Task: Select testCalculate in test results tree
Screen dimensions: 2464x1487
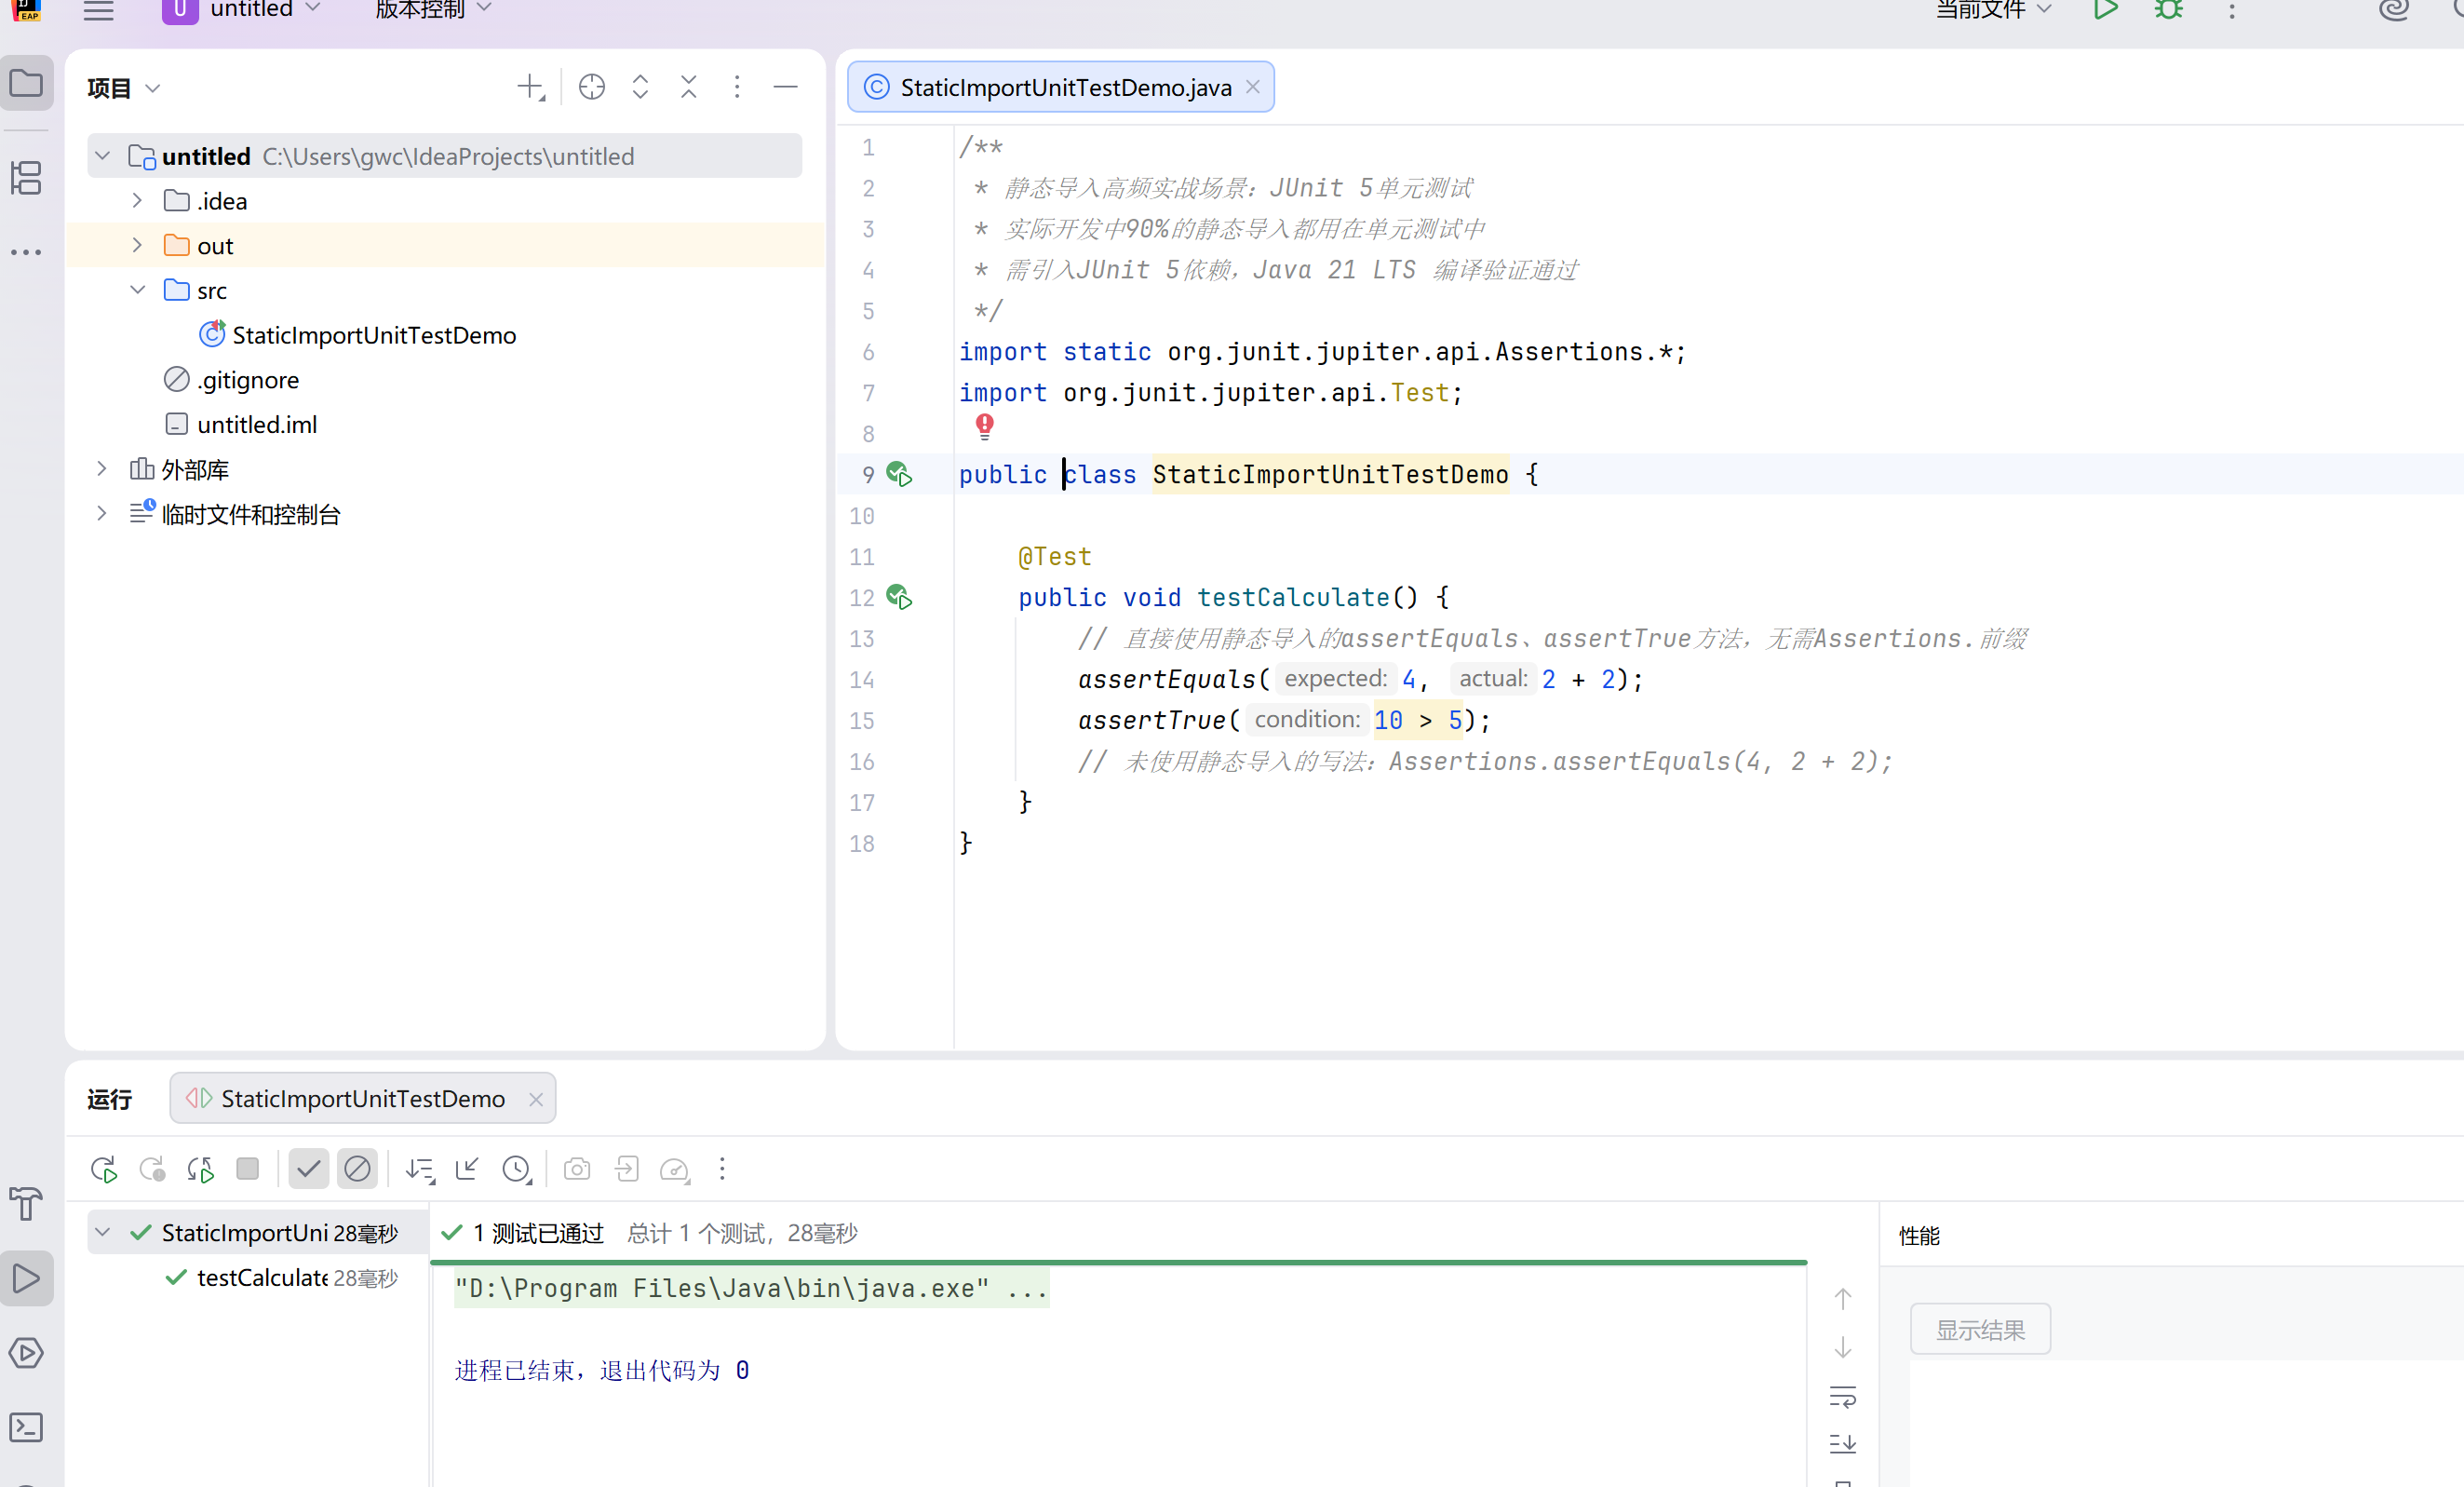Action: click(262, 1277)
